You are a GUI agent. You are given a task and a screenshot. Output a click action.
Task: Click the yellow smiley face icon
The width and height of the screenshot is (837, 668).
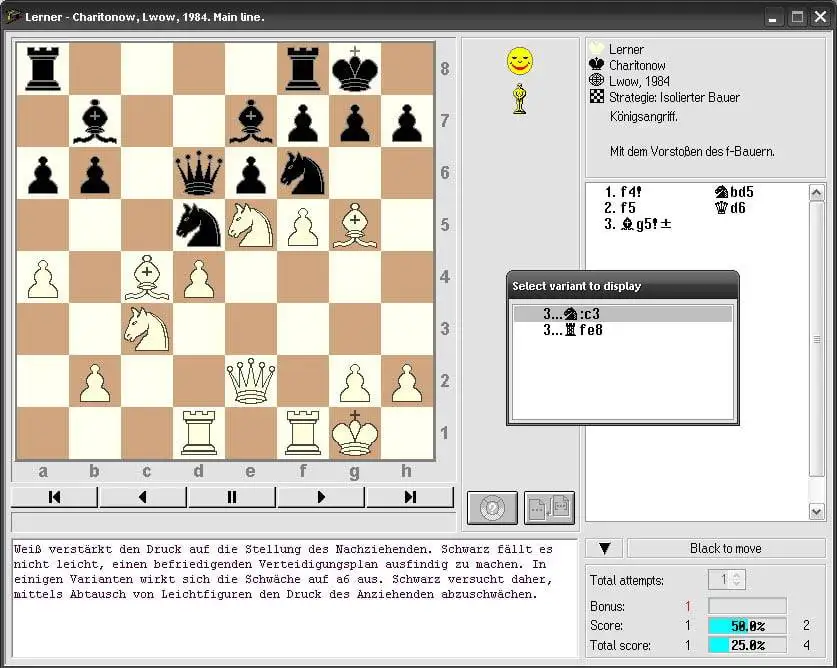pyautogui.click(x=519, y=61)
